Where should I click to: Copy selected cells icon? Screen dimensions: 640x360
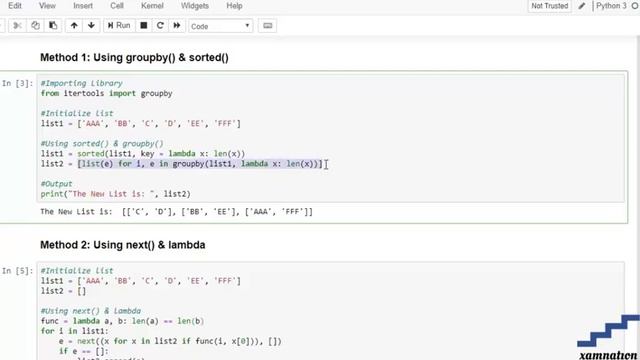tap(36, 26)
